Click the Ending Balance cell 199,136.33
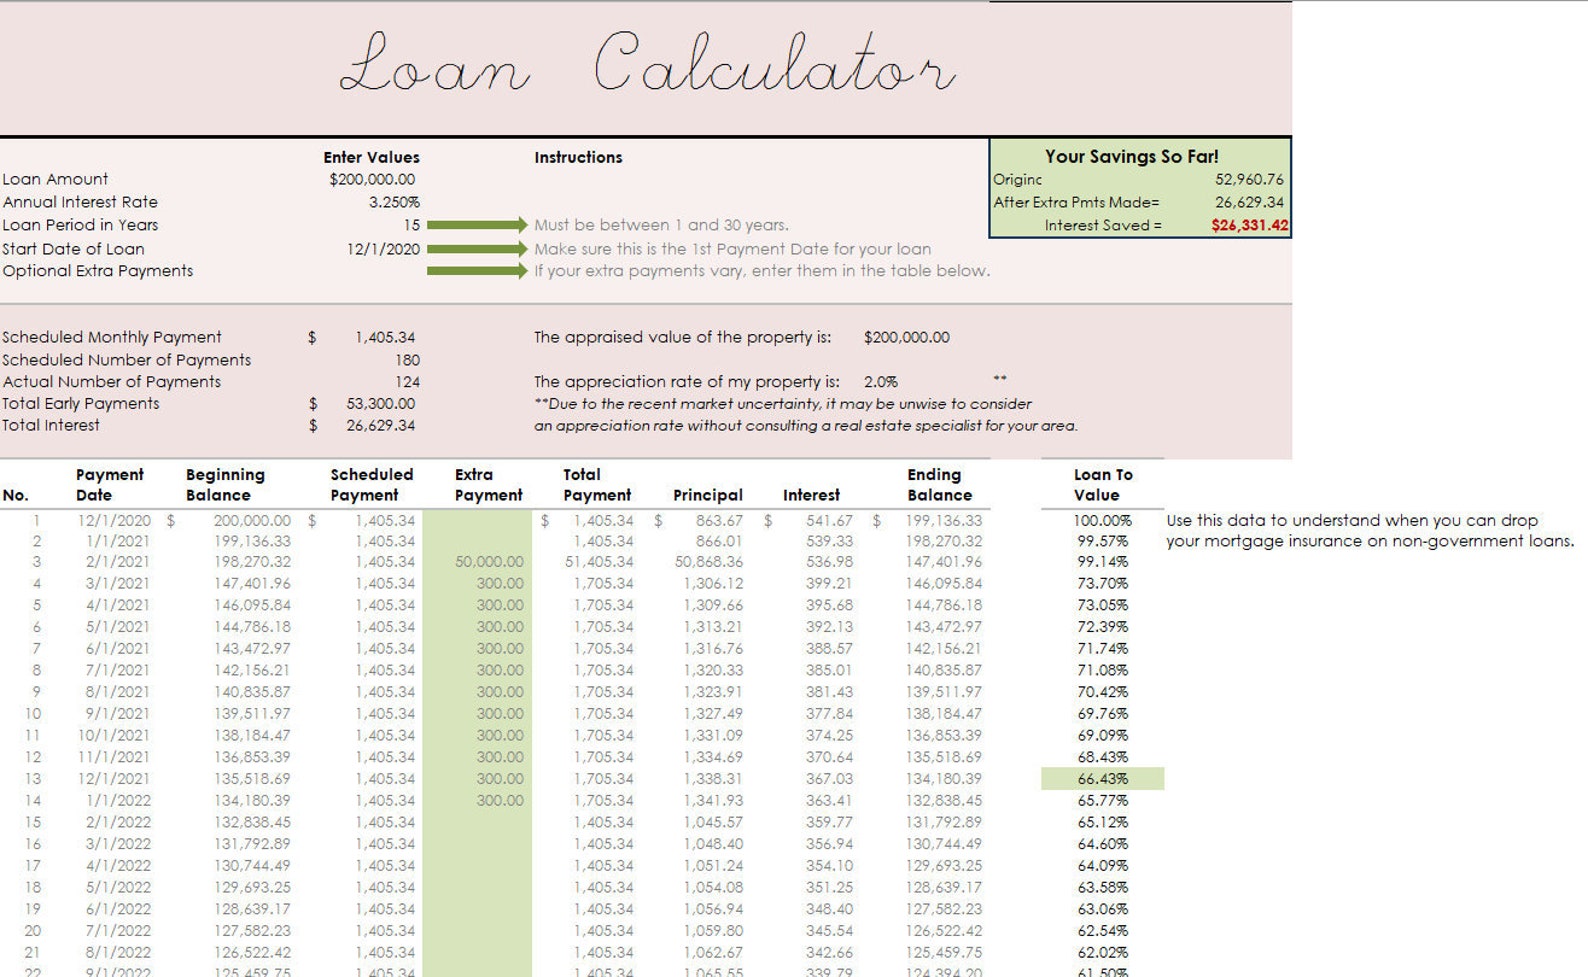 coord(944,520)
